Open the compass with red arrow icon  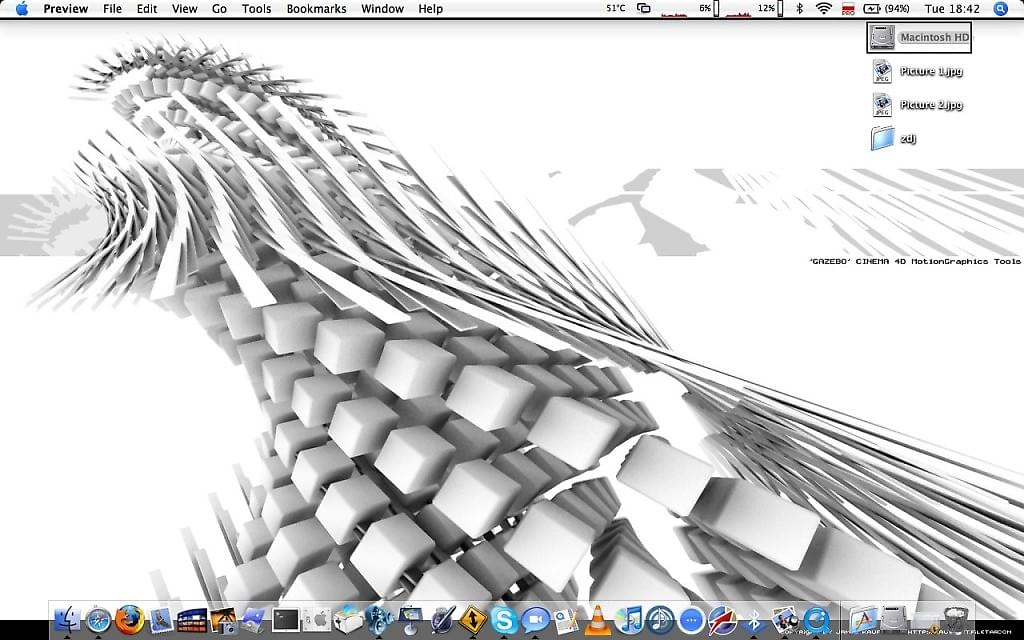tap(722, 620)
